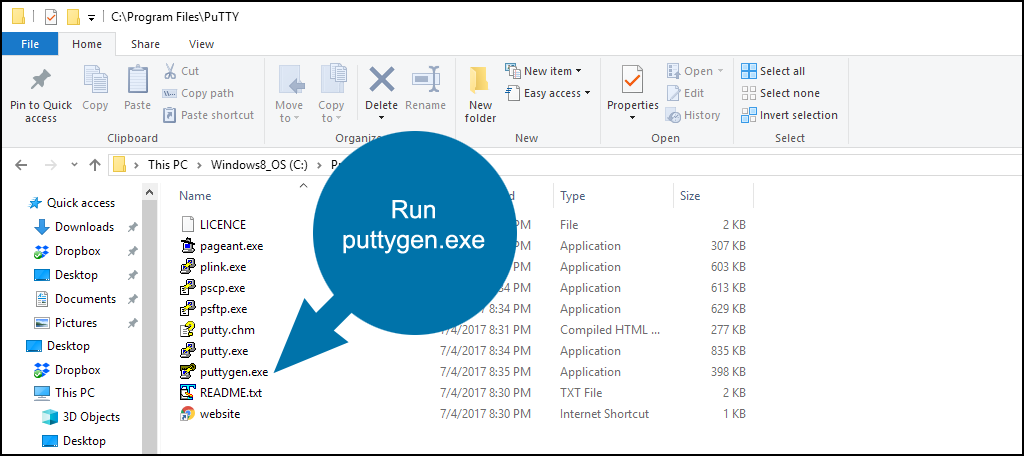Switch to the View ribbon tab
1024x456 pixels.
(201, 44)
